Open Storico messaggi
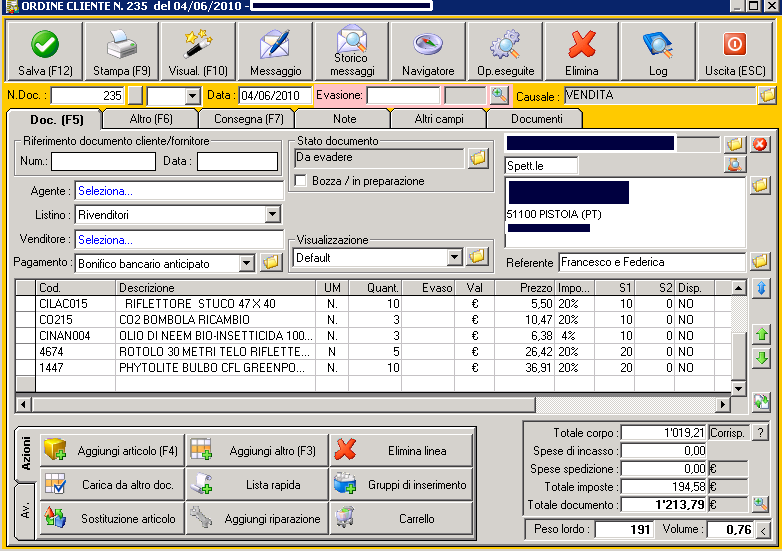Screen dimensions: 782x551 352,51
